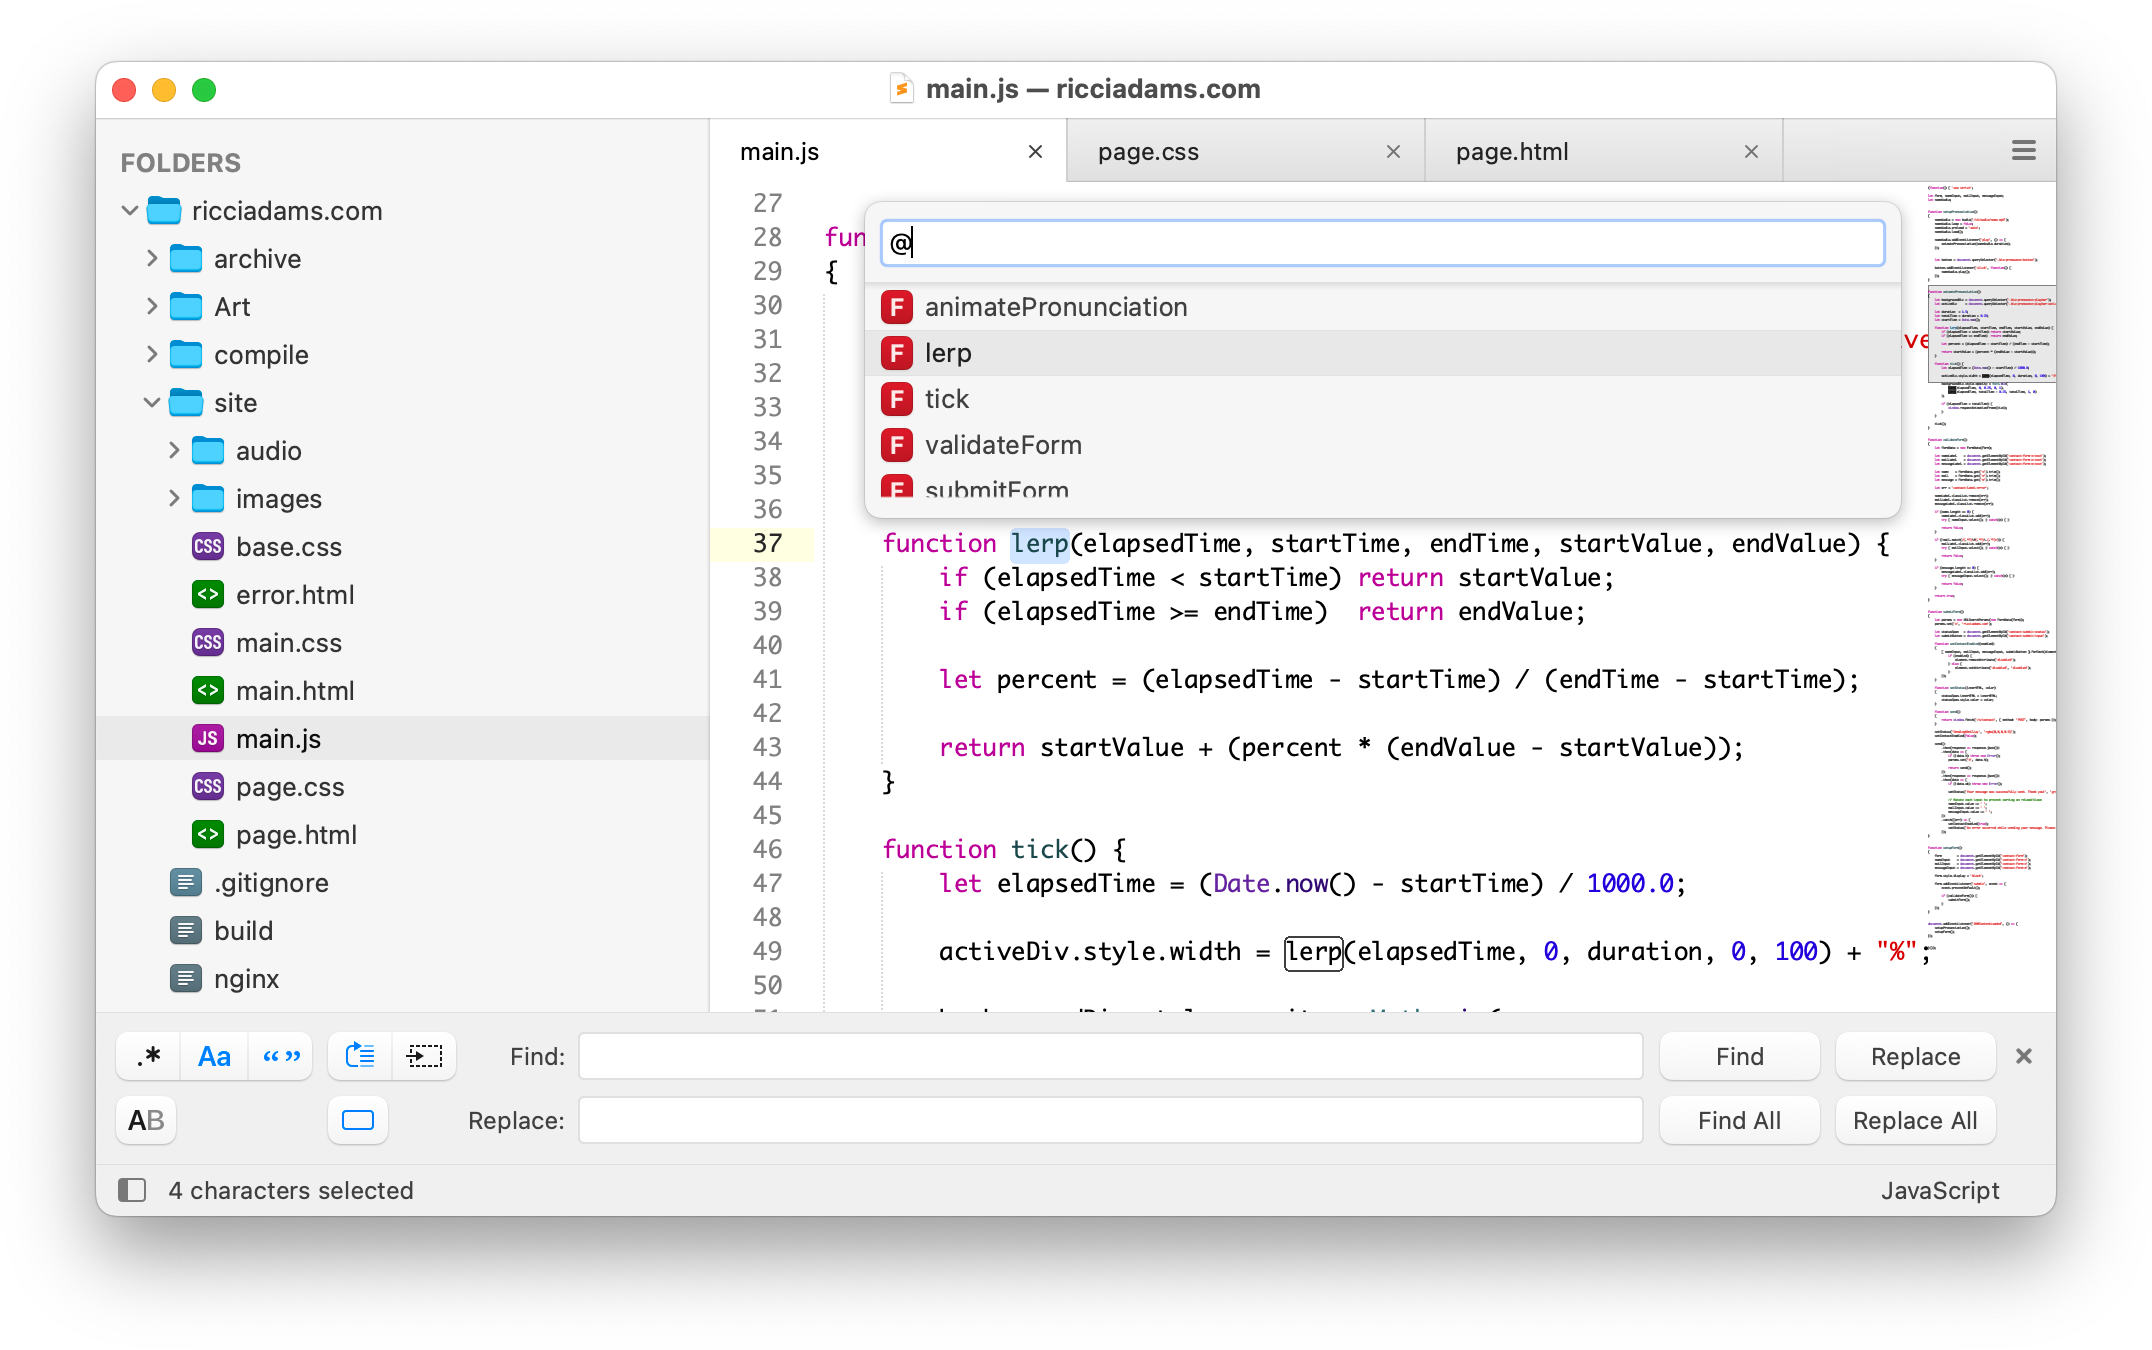
Task: Click the in-selection search icon
Action: (x=424, y=1056)
